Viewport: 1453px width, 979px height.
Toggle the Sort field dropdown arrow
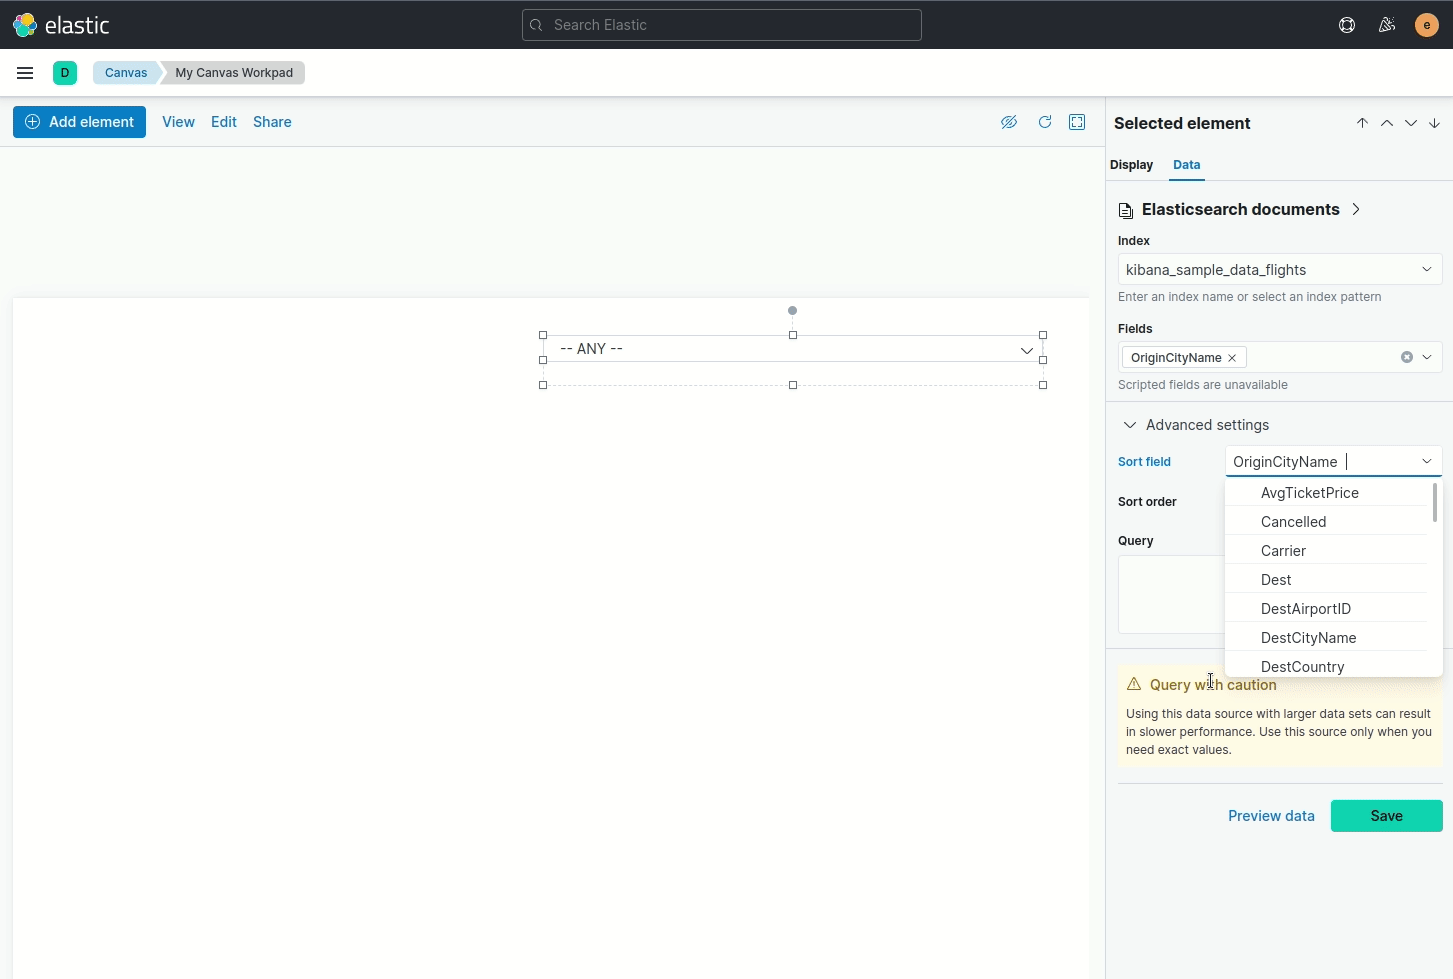[x=1427, y=461]
